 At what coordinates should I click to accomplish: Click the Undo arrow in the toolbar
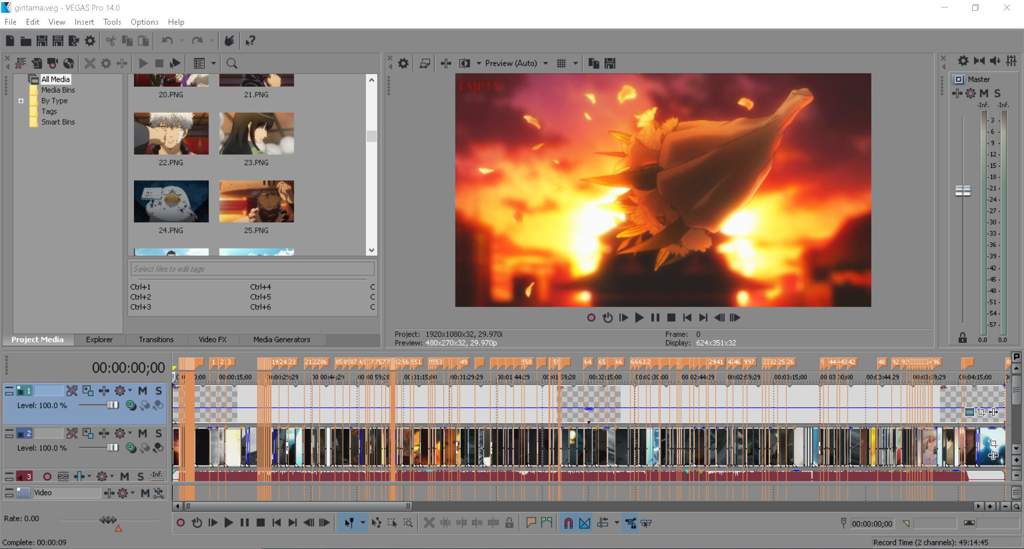point(167,41)
